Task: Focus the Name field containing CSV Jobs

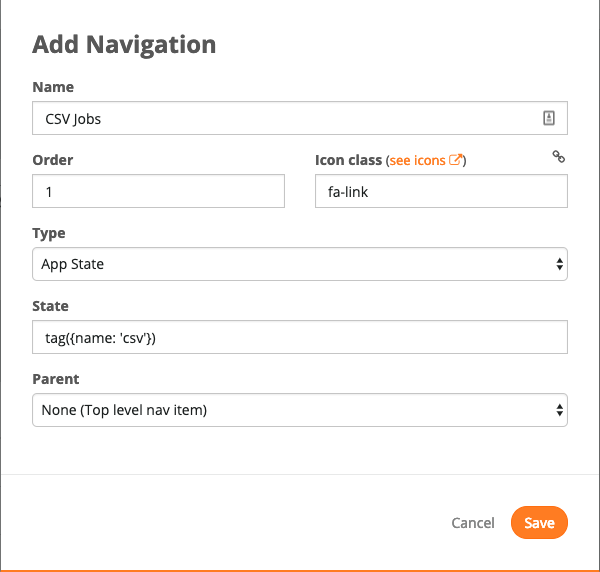Action: click(300, 118)
